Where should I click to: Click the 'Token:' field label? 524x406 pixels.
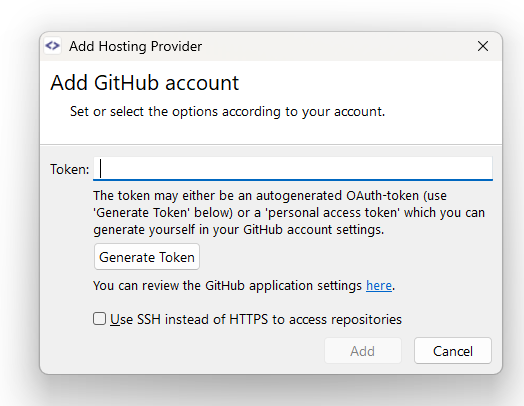[70, 169]
